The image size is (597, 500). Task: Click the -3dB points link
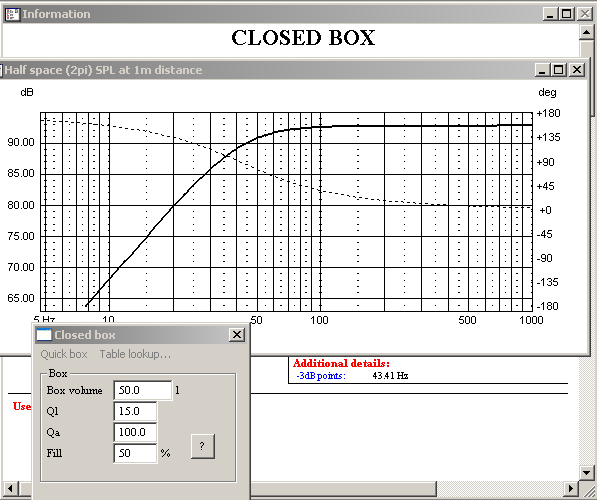321,376
